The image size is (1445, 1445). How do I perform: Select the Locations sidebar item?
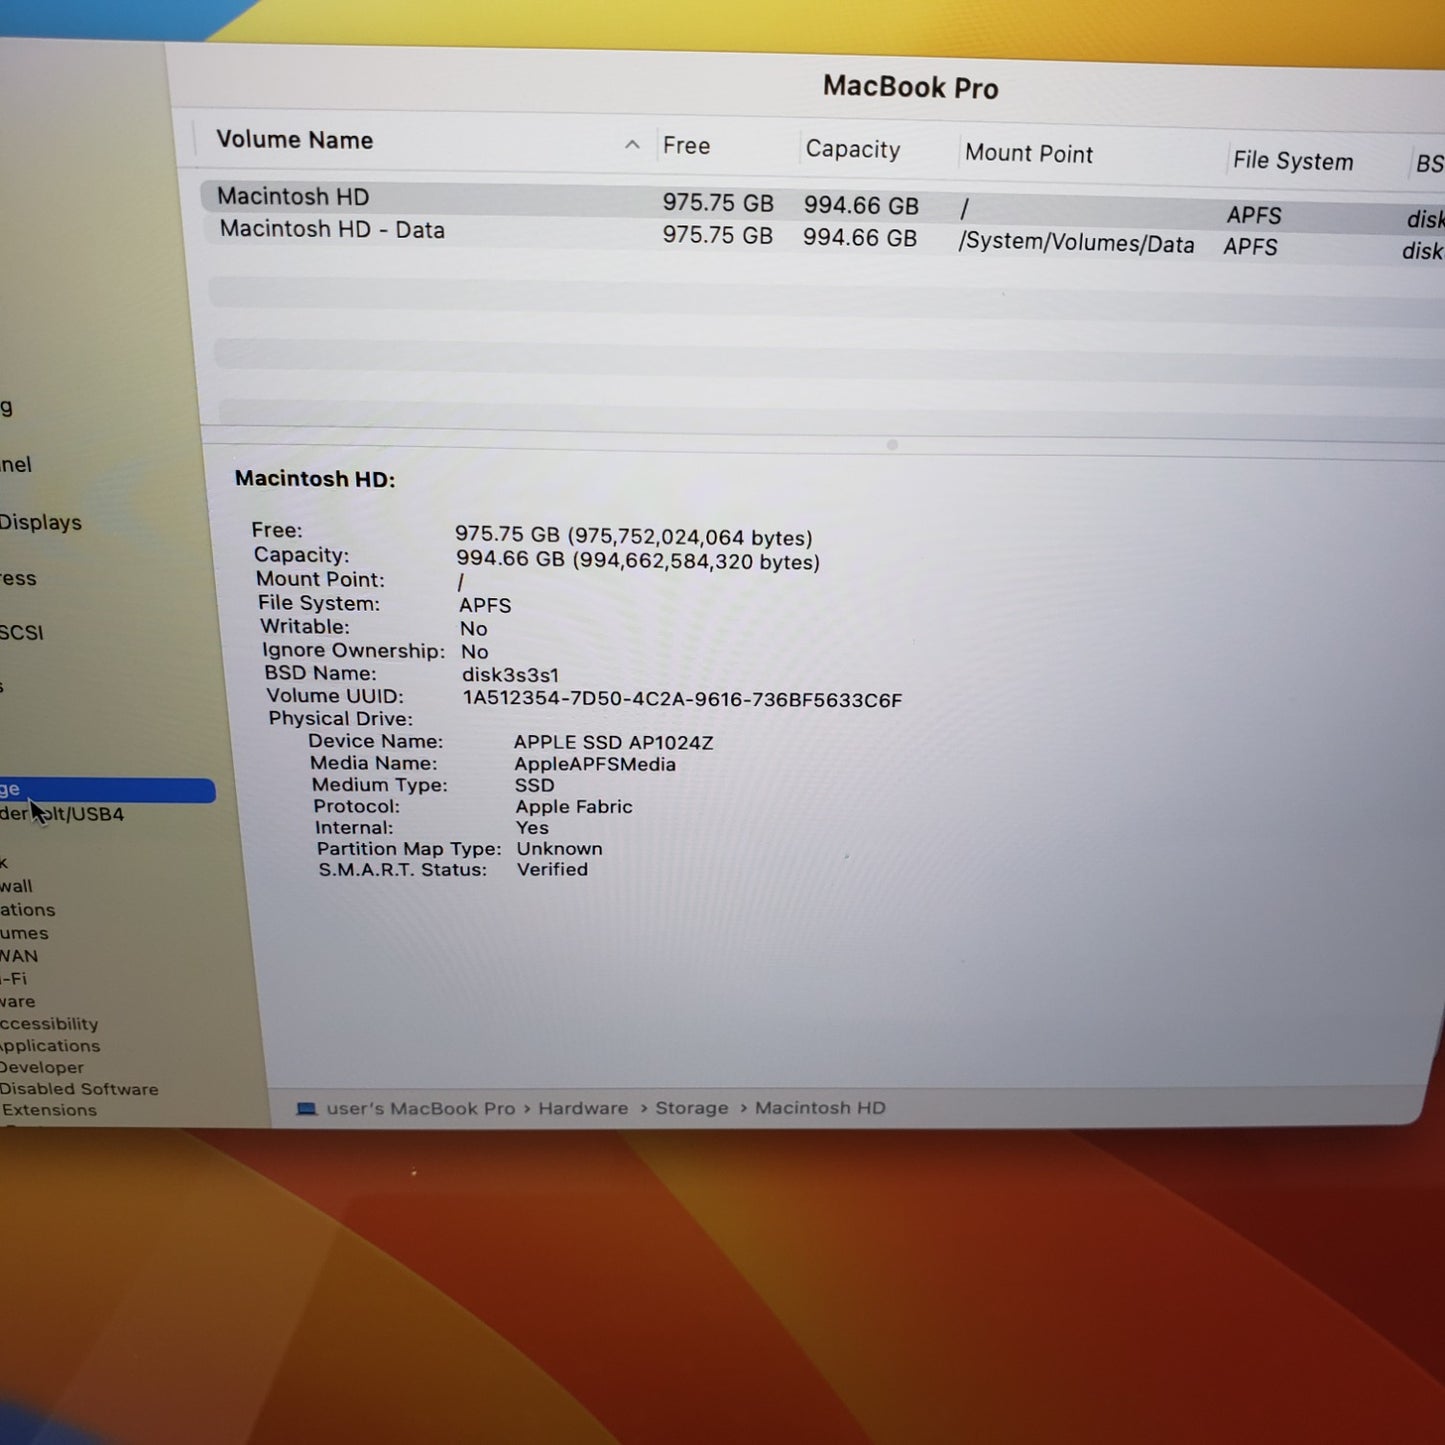point(28,910)
